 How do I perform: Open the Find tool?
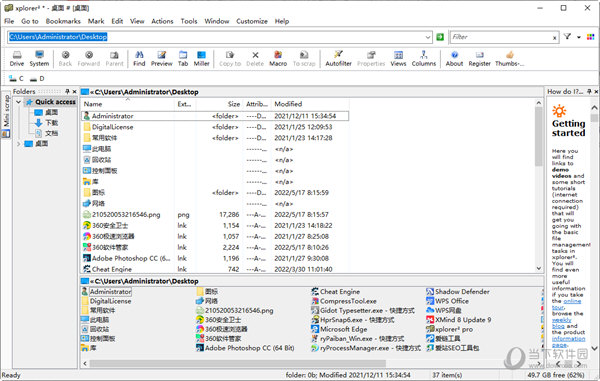click(x=139, y=59)
